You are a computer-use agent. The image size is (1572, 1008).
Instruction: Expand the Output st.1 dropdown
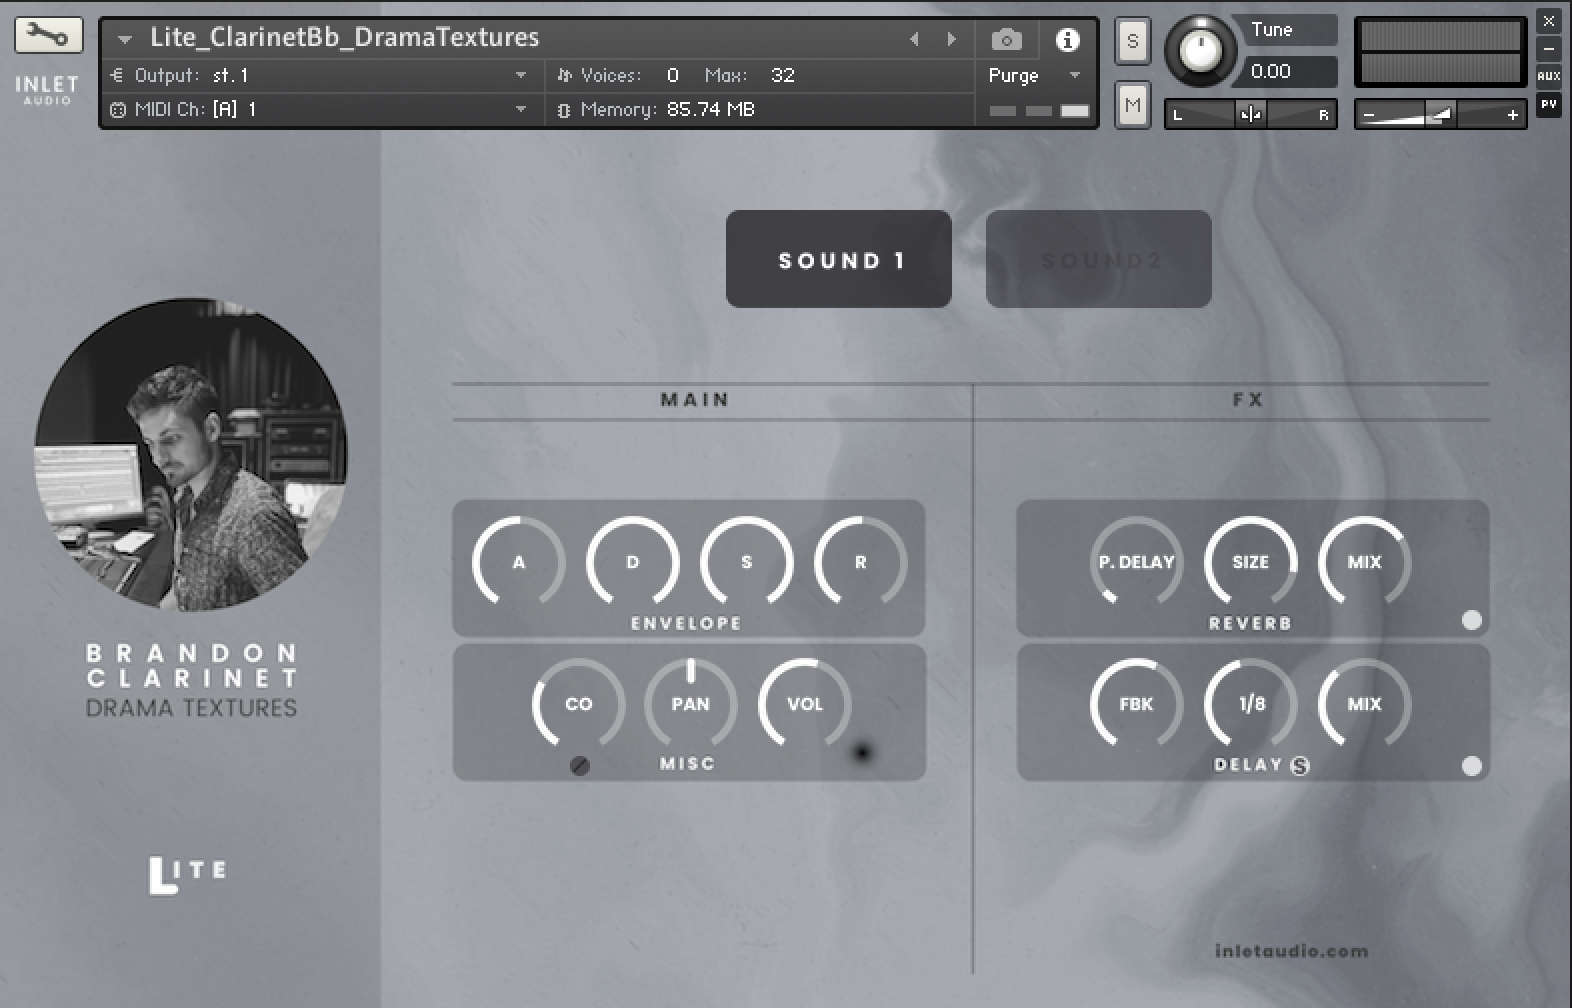521,75
